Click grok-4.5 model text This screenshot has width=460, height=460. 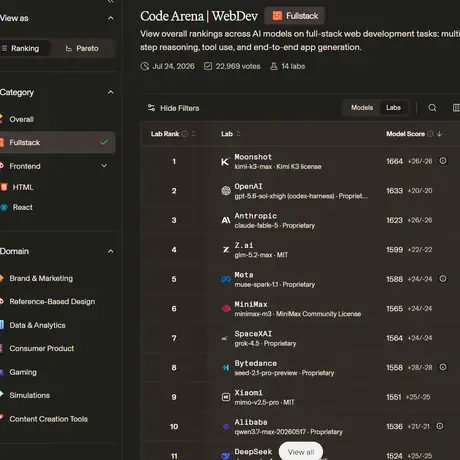(x=247, y=343)
